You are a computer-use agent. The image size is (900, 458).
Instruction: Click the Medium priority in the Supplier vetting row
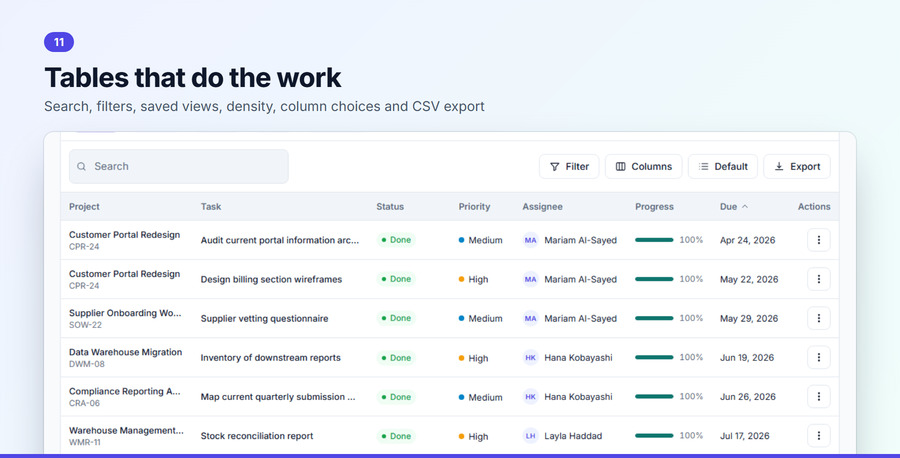coord(480,319)
